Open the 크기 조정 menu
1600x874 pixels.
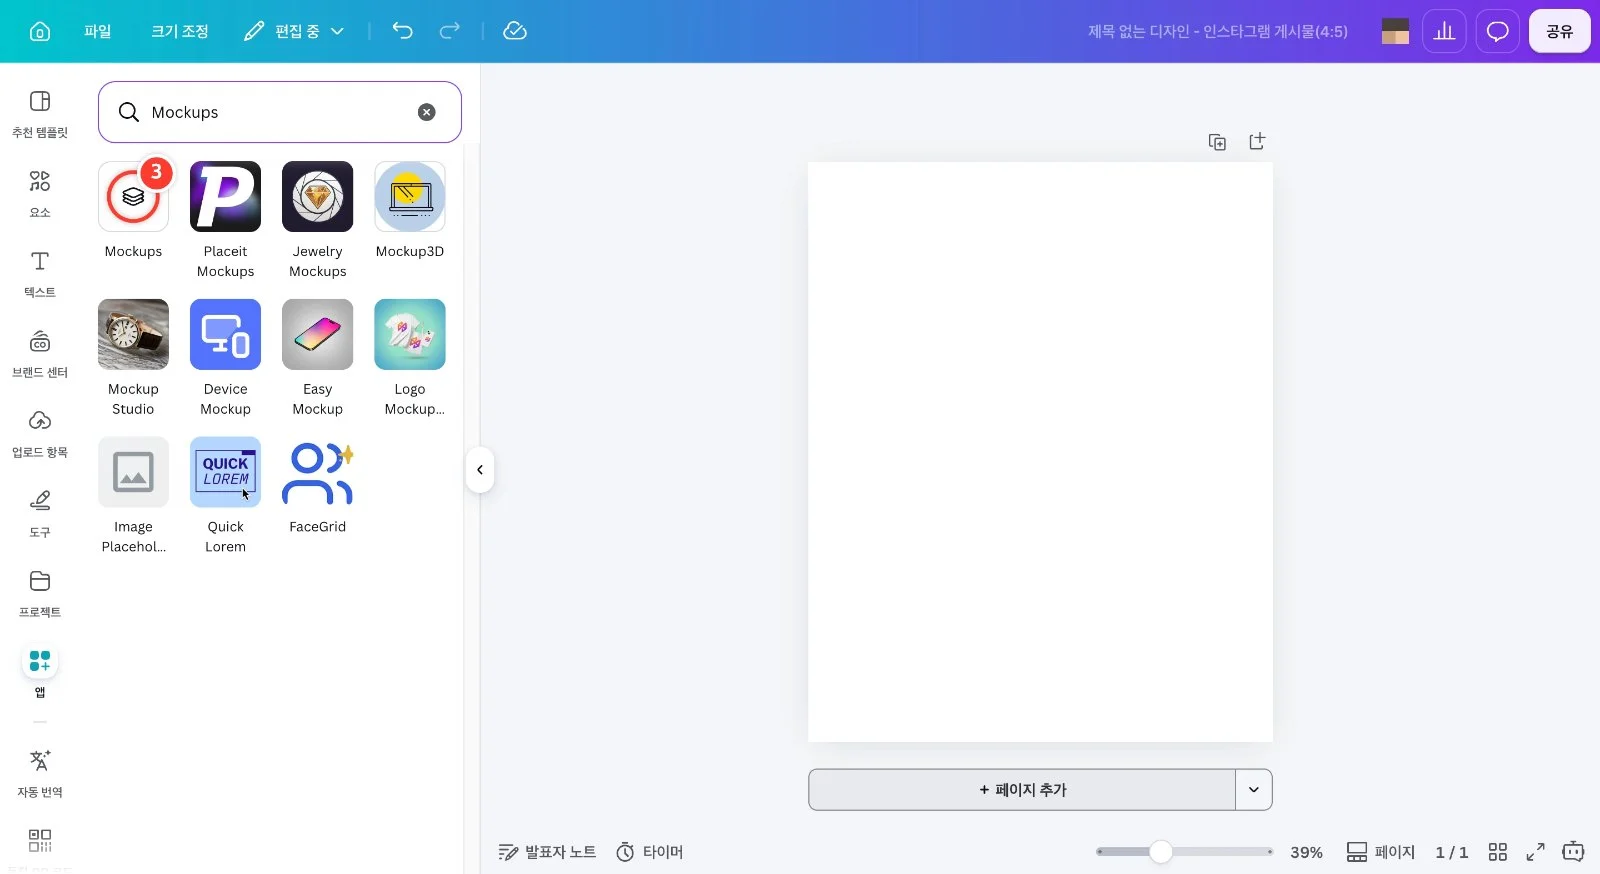pyautogui.click(x=180, y=31)
